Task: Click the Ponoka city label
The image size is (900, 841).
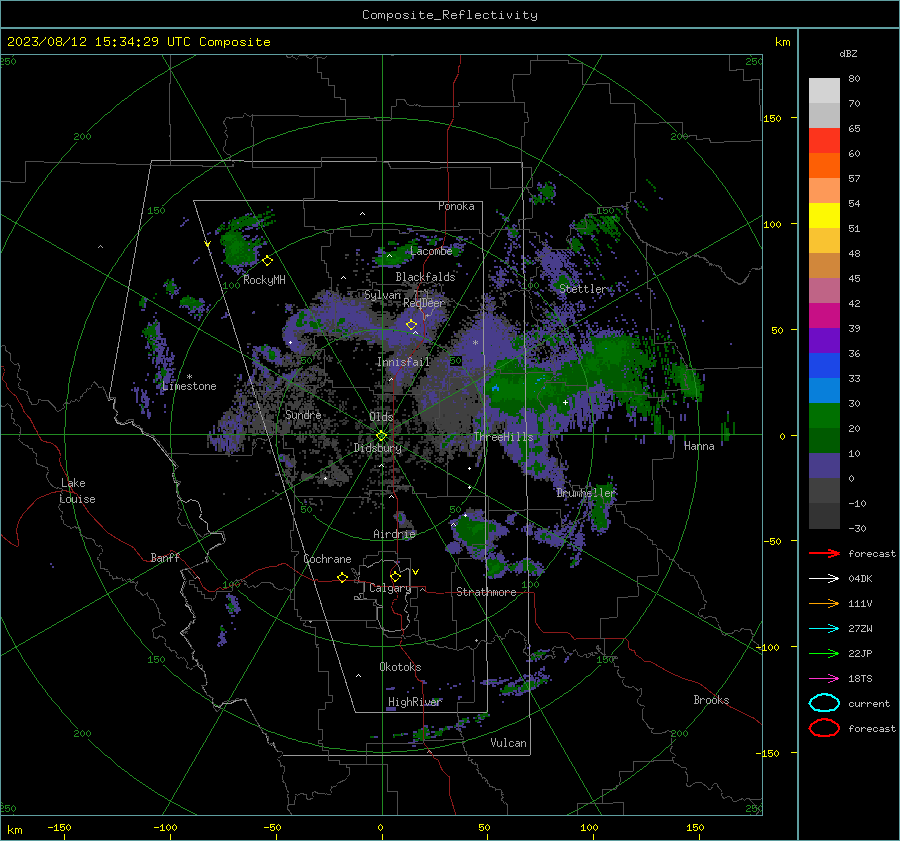Action: click(x=456, y=206)
